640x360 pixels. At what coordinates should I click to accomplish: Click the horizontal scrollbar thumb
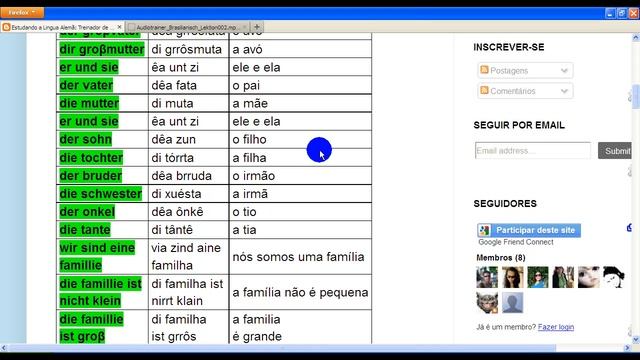(282, 348)
